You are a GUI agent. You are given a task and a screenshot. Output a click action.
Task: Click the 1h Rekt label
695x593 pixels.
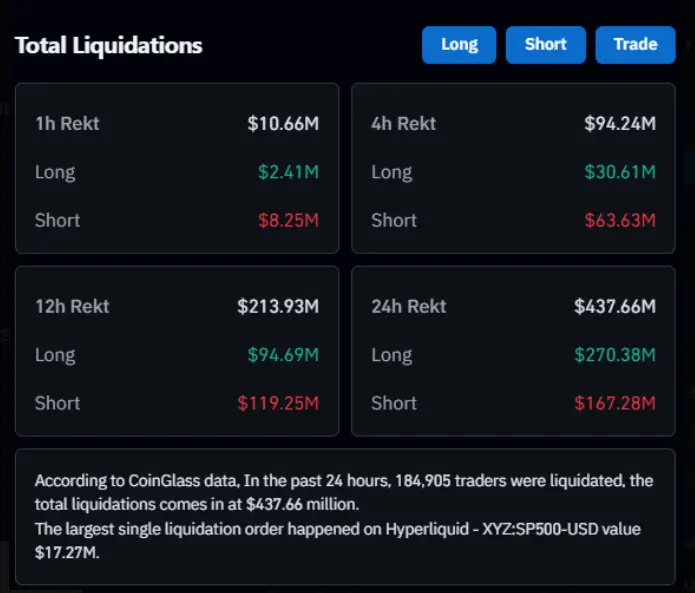pyautogui.click(x=67, y=124)
